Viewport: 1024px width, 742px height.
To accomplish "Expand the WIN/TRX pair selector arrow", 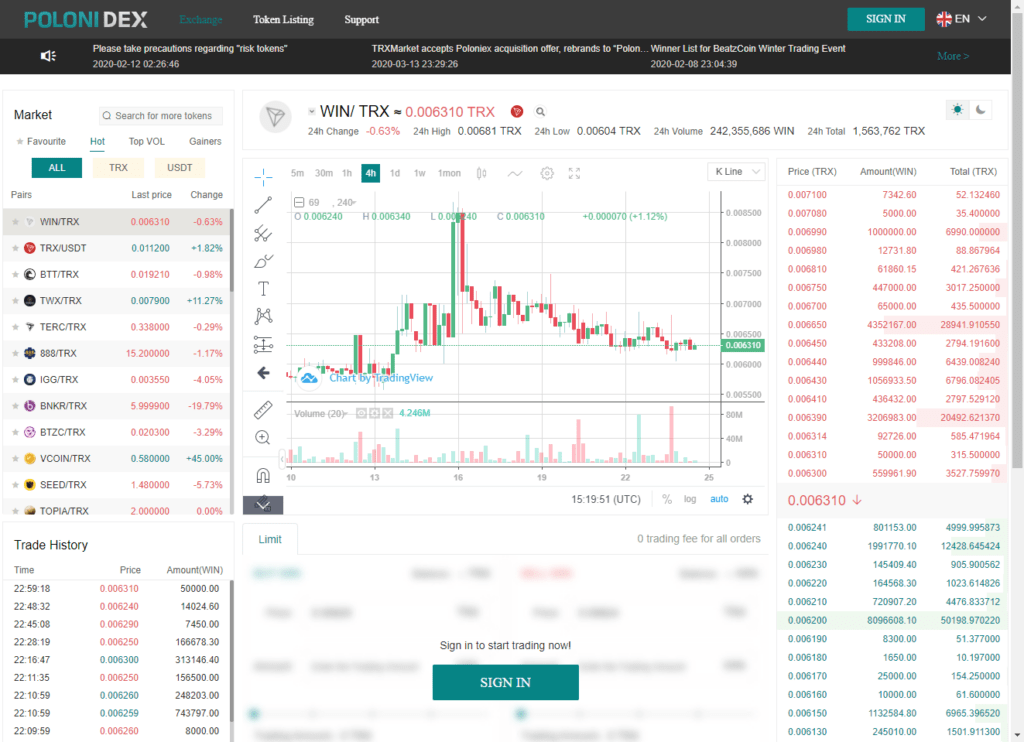I will (x=312, y=112).
